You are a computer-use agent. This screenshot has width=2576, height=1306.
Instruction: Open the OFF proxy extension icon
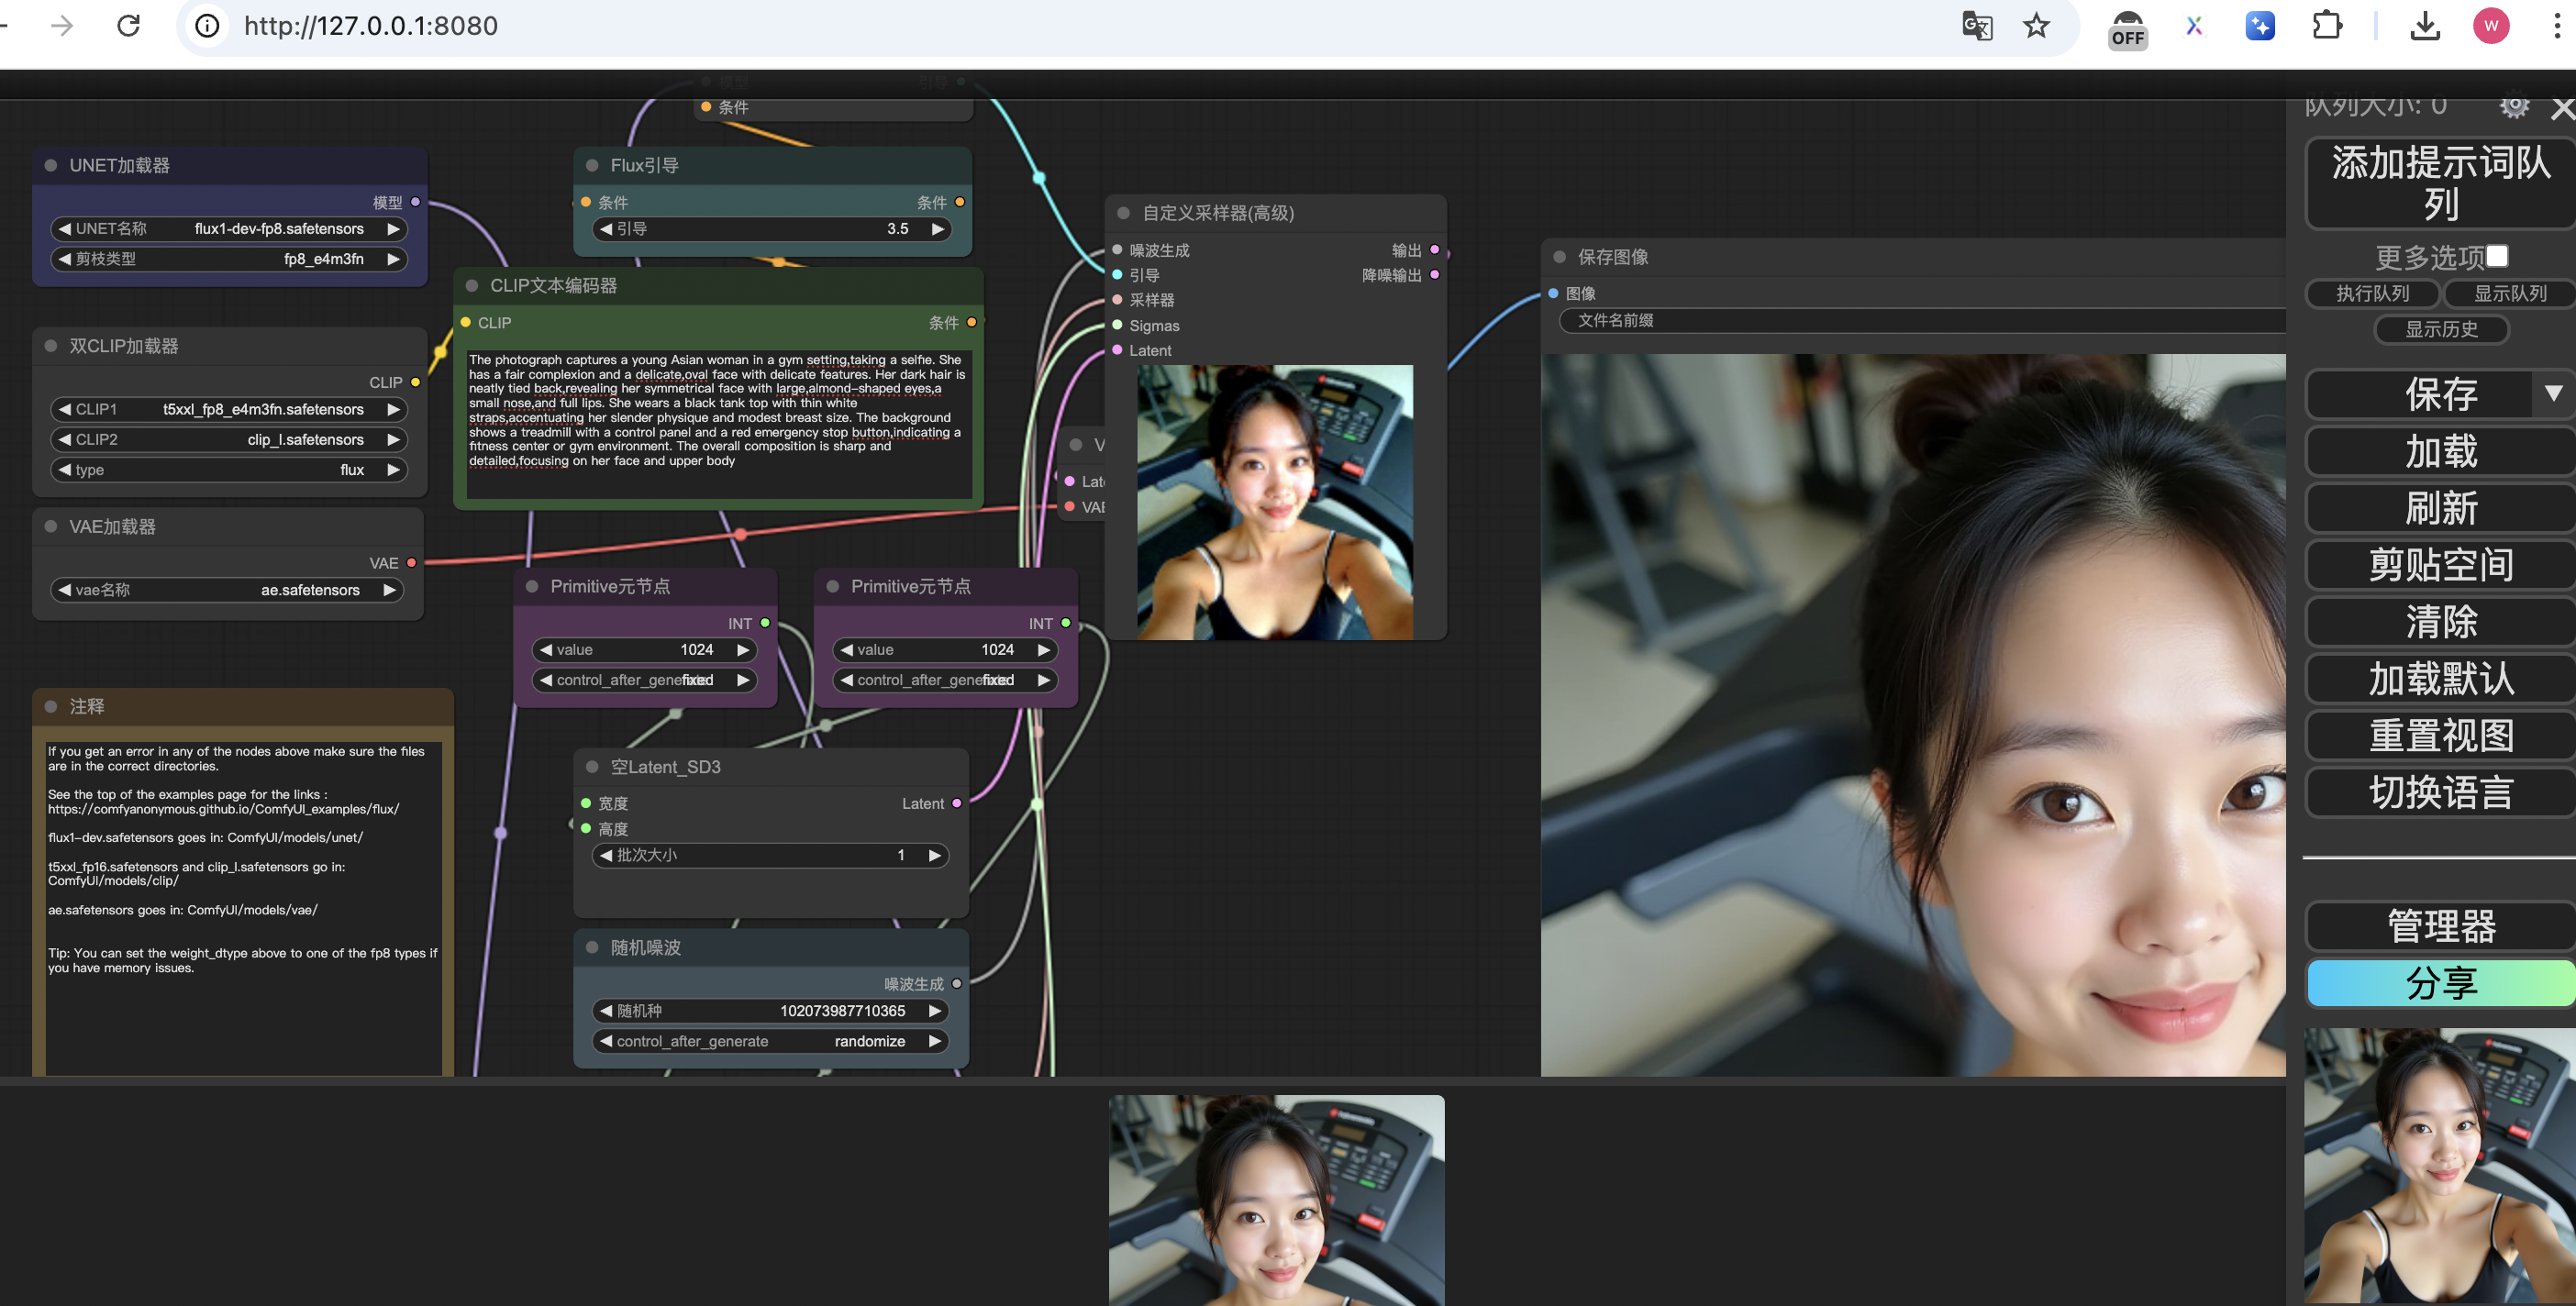pos(2127,28)
